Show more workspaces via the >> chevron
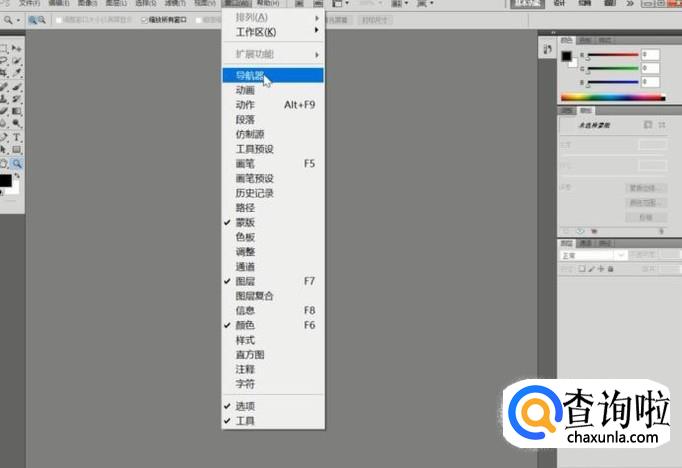The width and height of the screenshot is (682, 468). click(630, 3)
